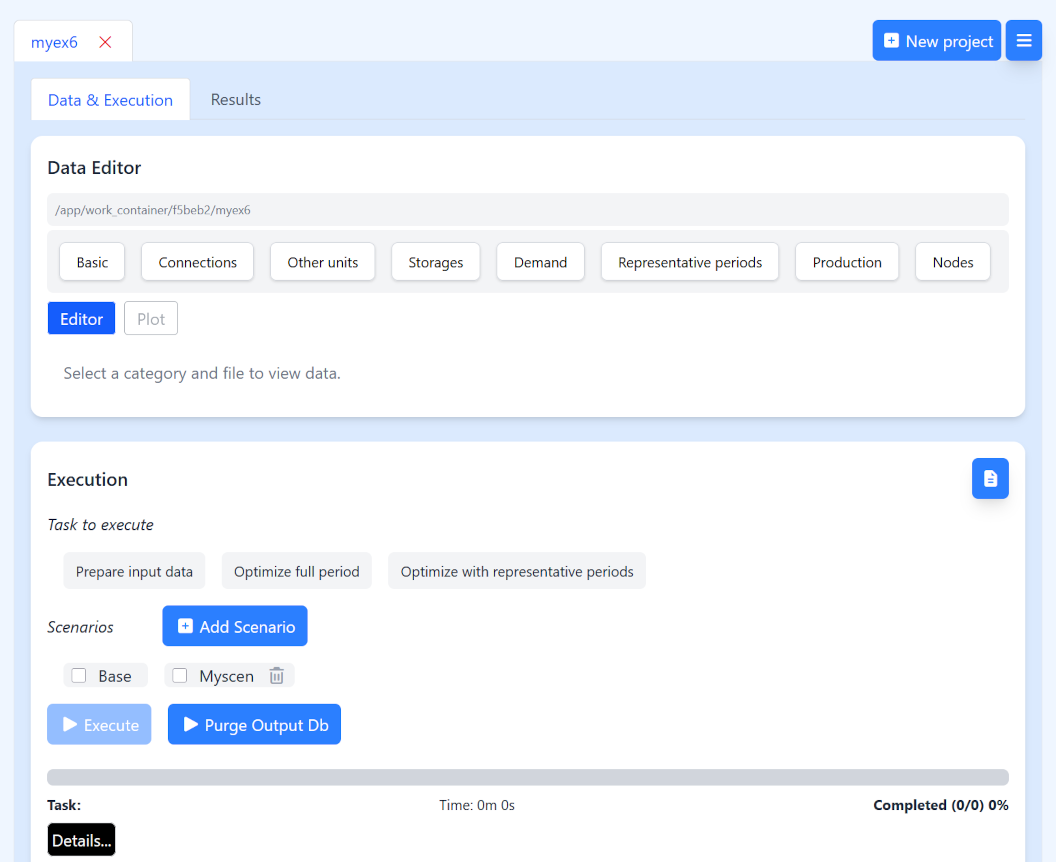Open the execution log document icon

[990, 479]
